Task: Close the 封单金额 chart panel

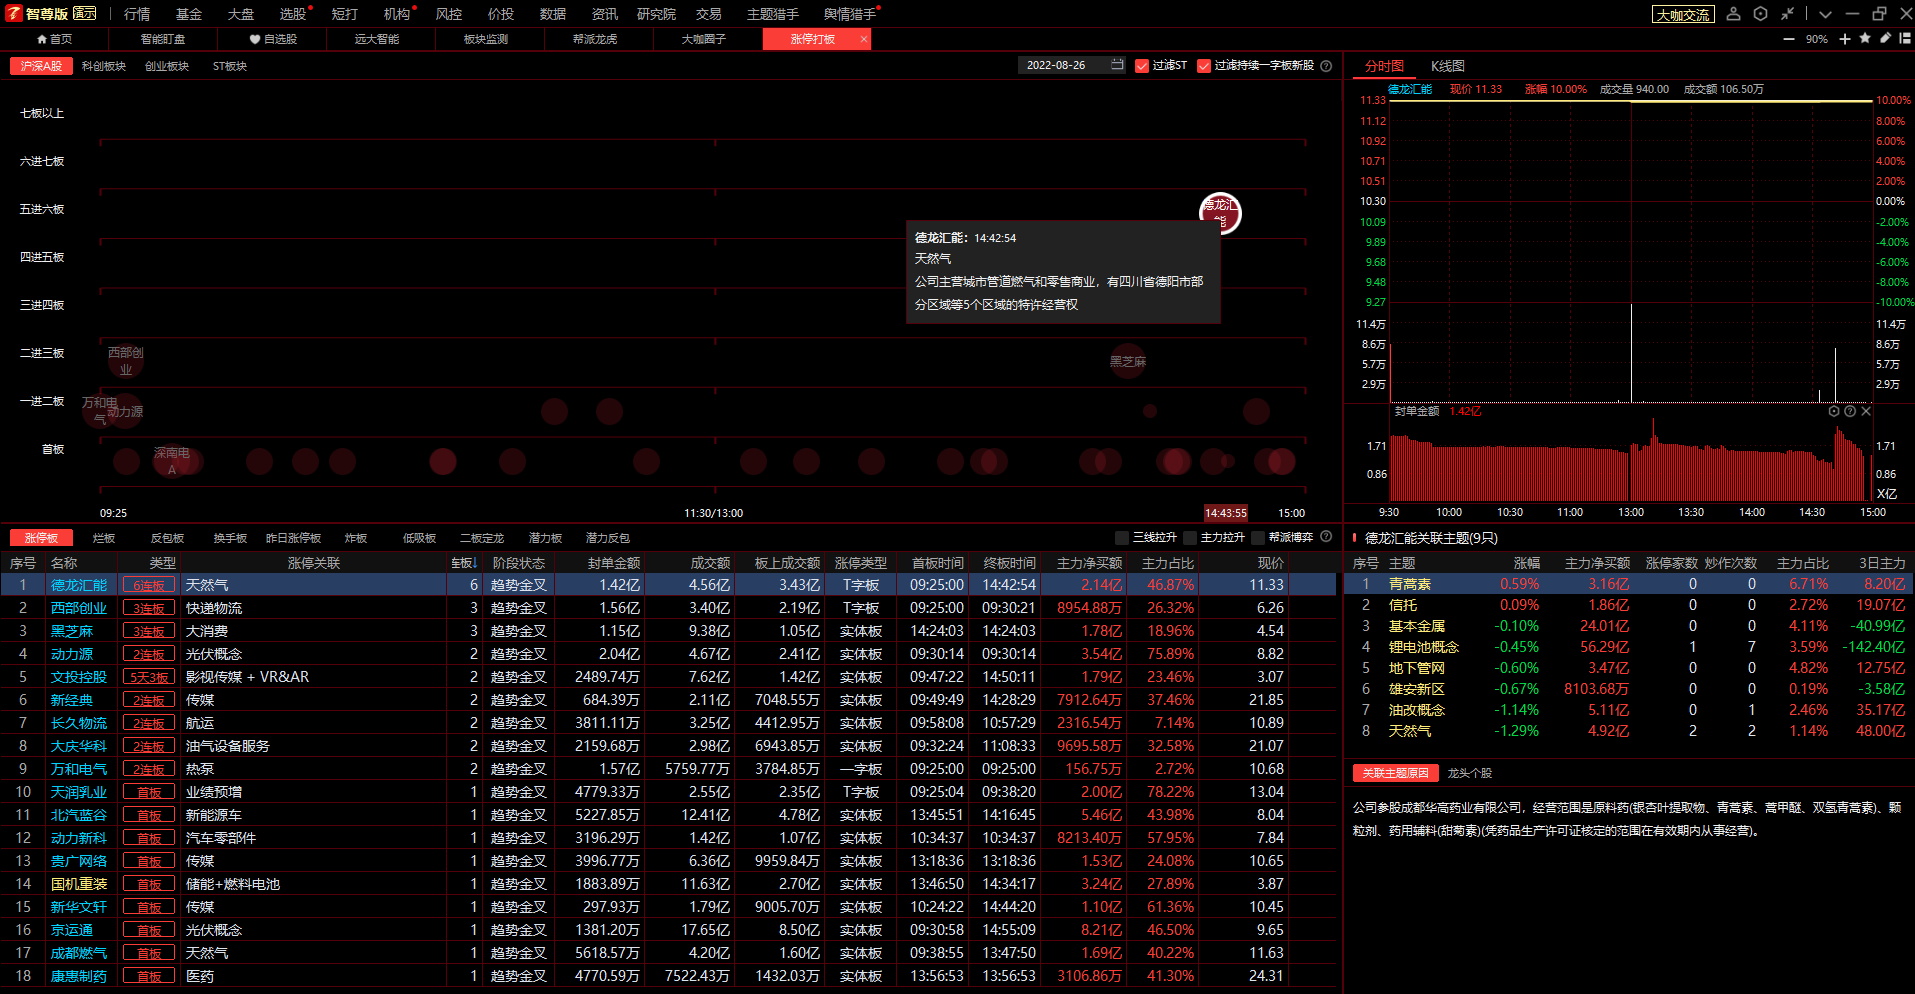Action: click(1866, 411)
